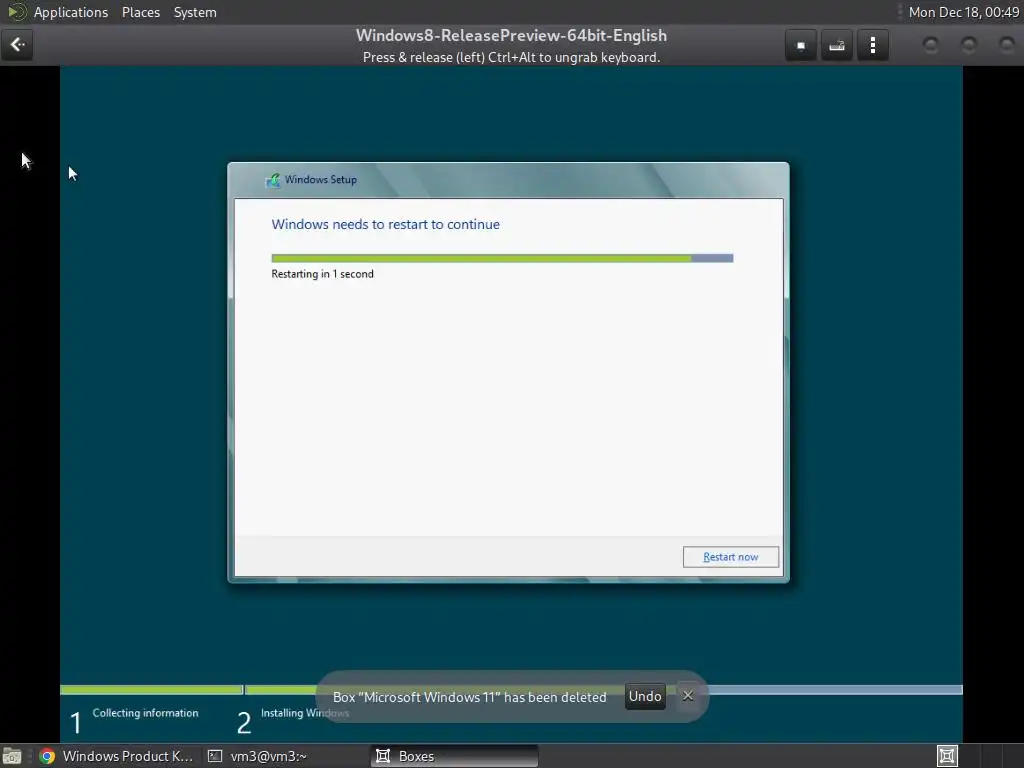Click the restart countdown progress bar
The image size is (1024, 768).
[x=502, y=259]
